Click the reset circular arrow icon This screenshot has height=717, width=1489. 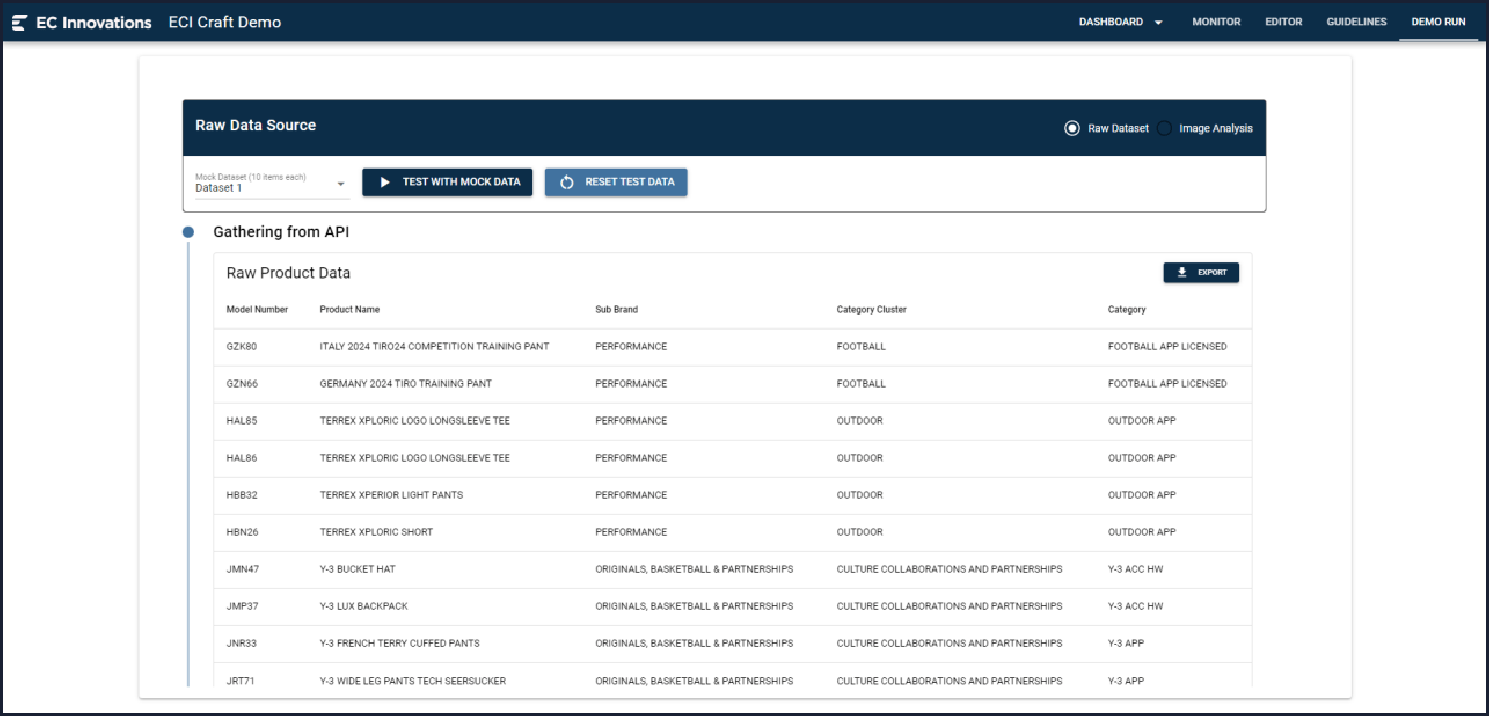(567, 182)
